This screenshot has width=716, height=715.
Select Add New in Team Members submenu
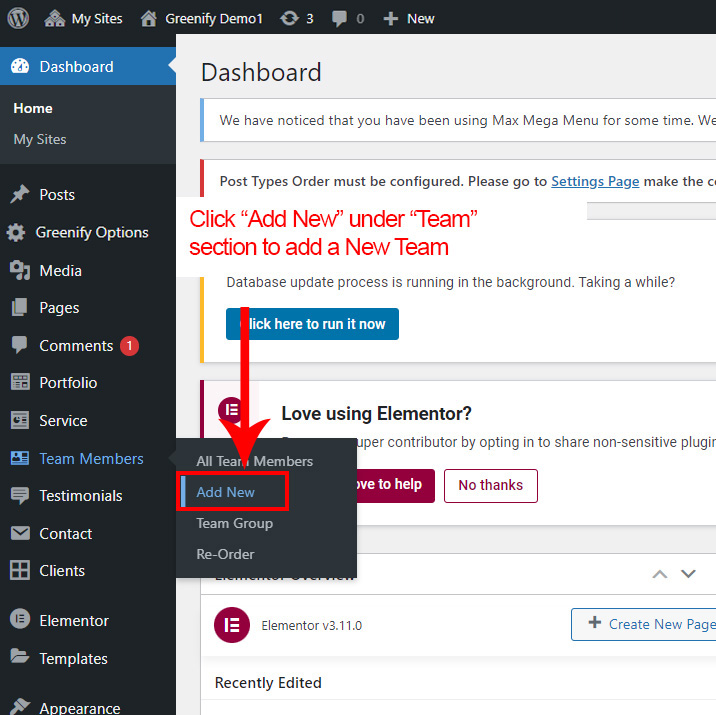226,492
